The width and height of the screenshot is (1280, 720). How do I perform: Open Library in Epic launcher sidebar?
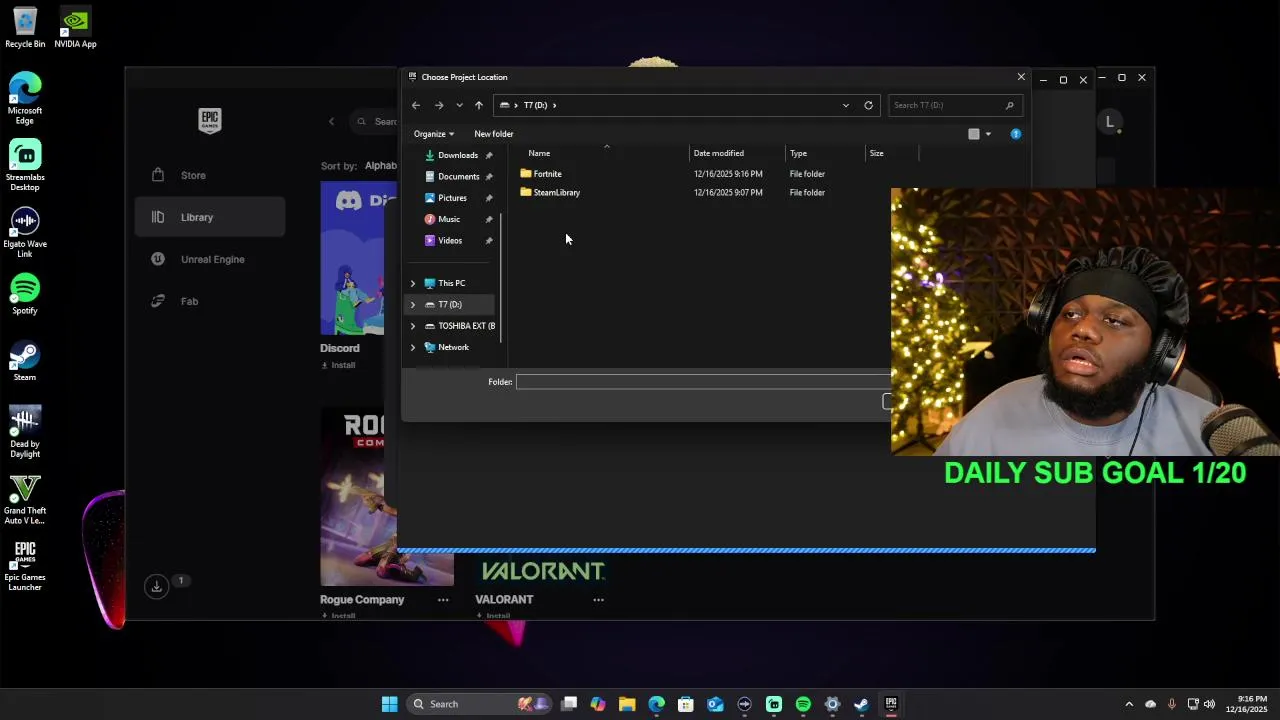[x=210, y=217]
